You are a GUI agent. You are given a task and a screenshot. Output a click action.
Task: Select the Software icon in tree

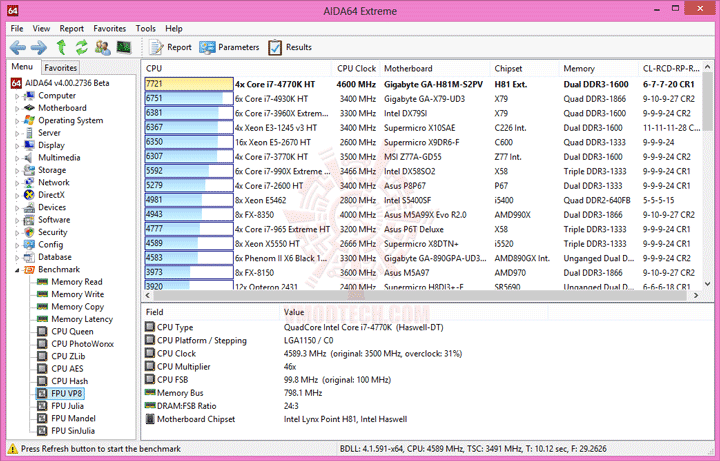click(x=29, y=219)
